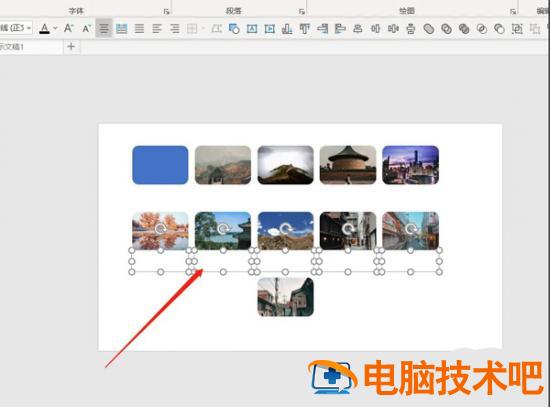Align selected objects to bottom
The image size is (550, 407).
[x=287, y=28]
